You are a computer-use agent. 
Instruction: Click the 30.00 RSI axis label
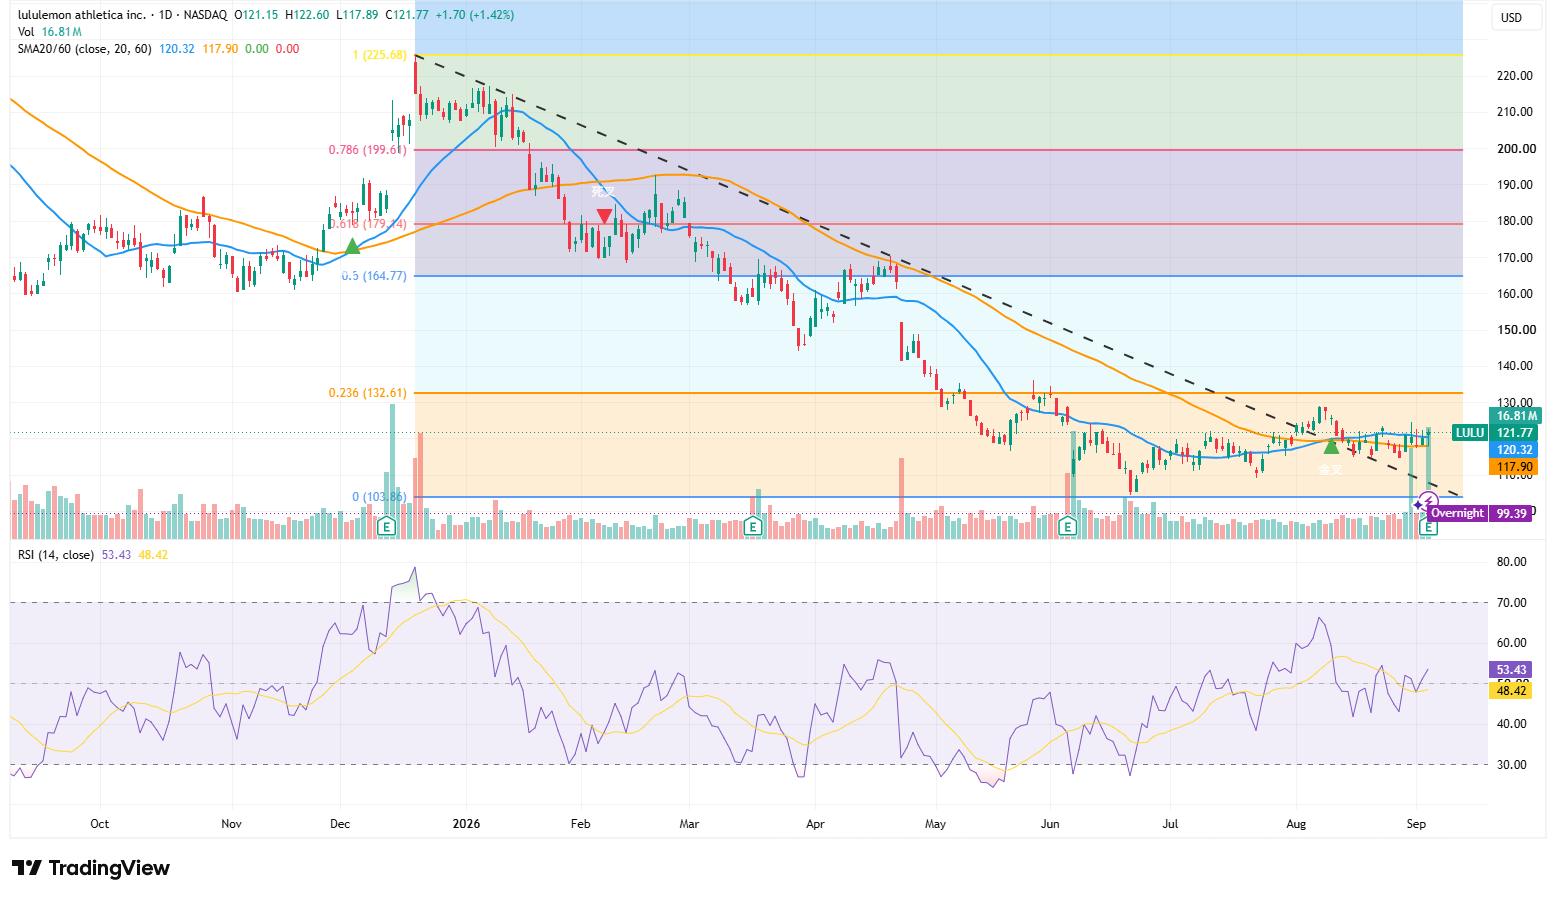(x=1512, y=765)
